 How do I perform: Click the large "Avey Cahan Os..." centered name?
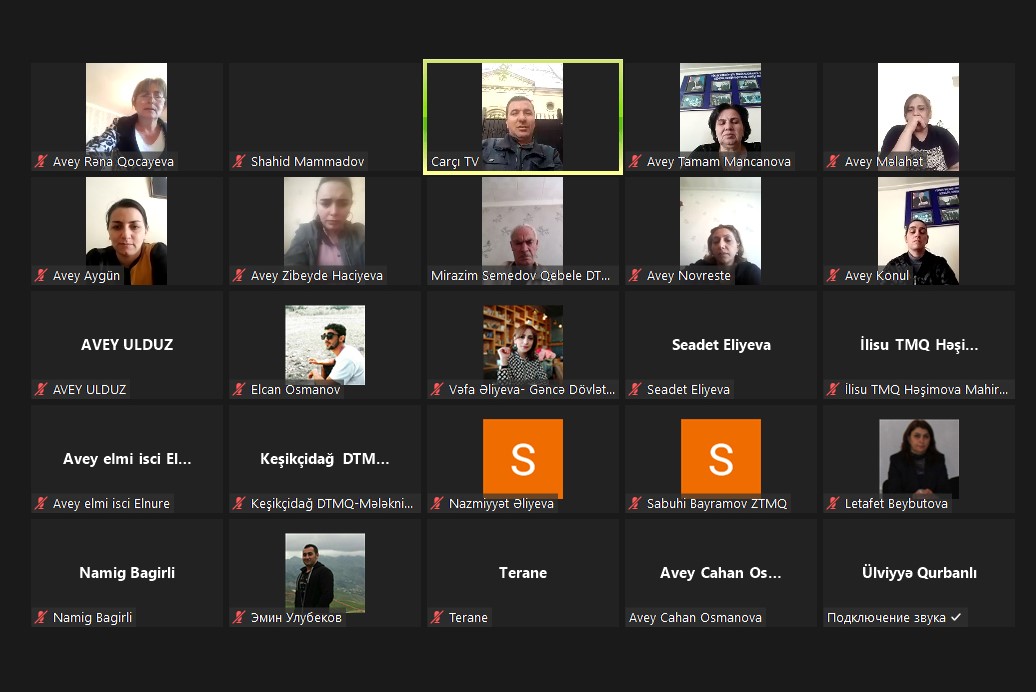(721, 572)
